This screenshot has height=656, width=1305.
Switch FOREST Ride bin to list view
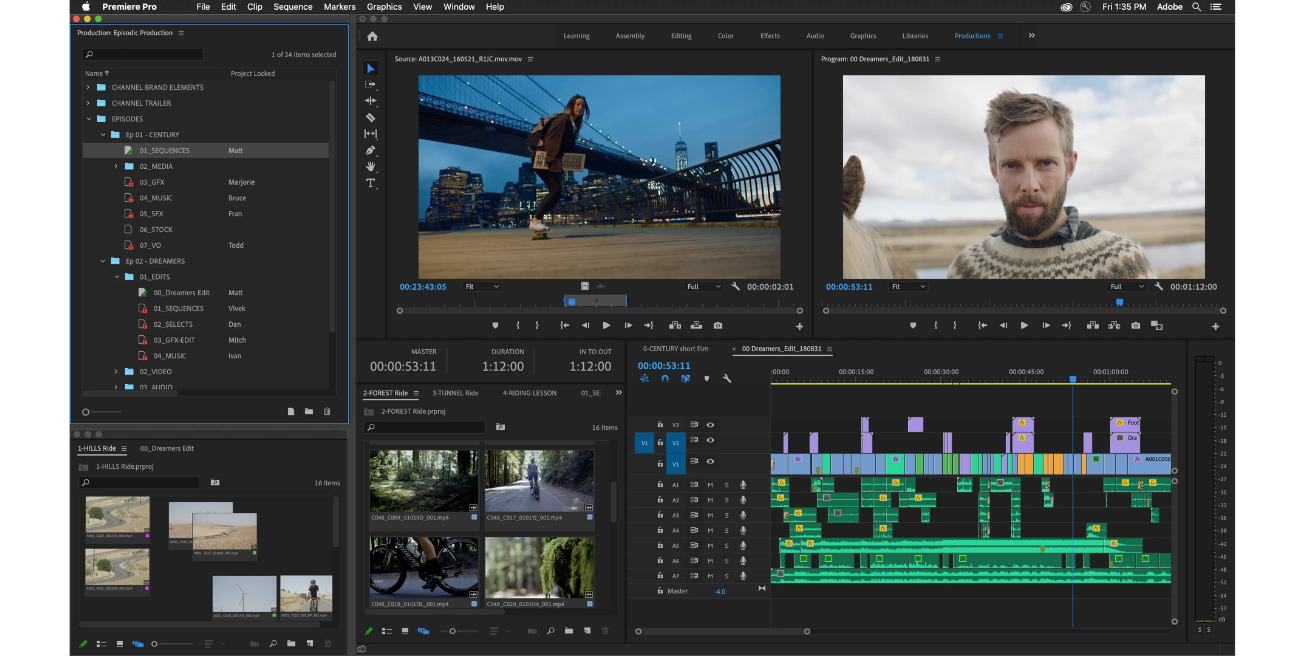point(387,631)
